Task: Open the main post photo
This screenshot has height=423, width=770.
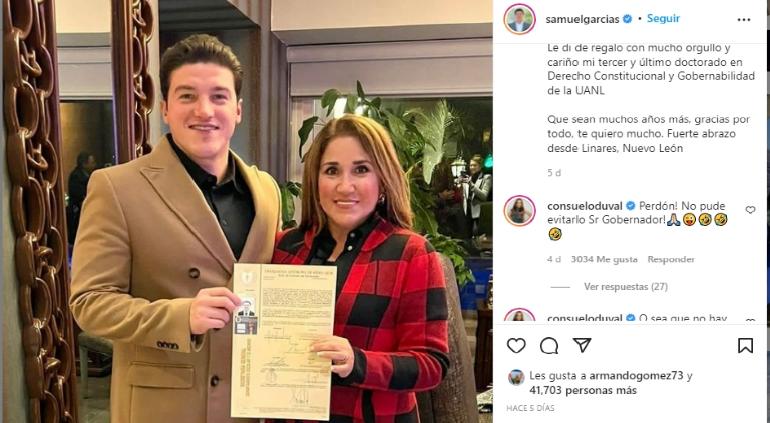Action: [x=247, y=211]
